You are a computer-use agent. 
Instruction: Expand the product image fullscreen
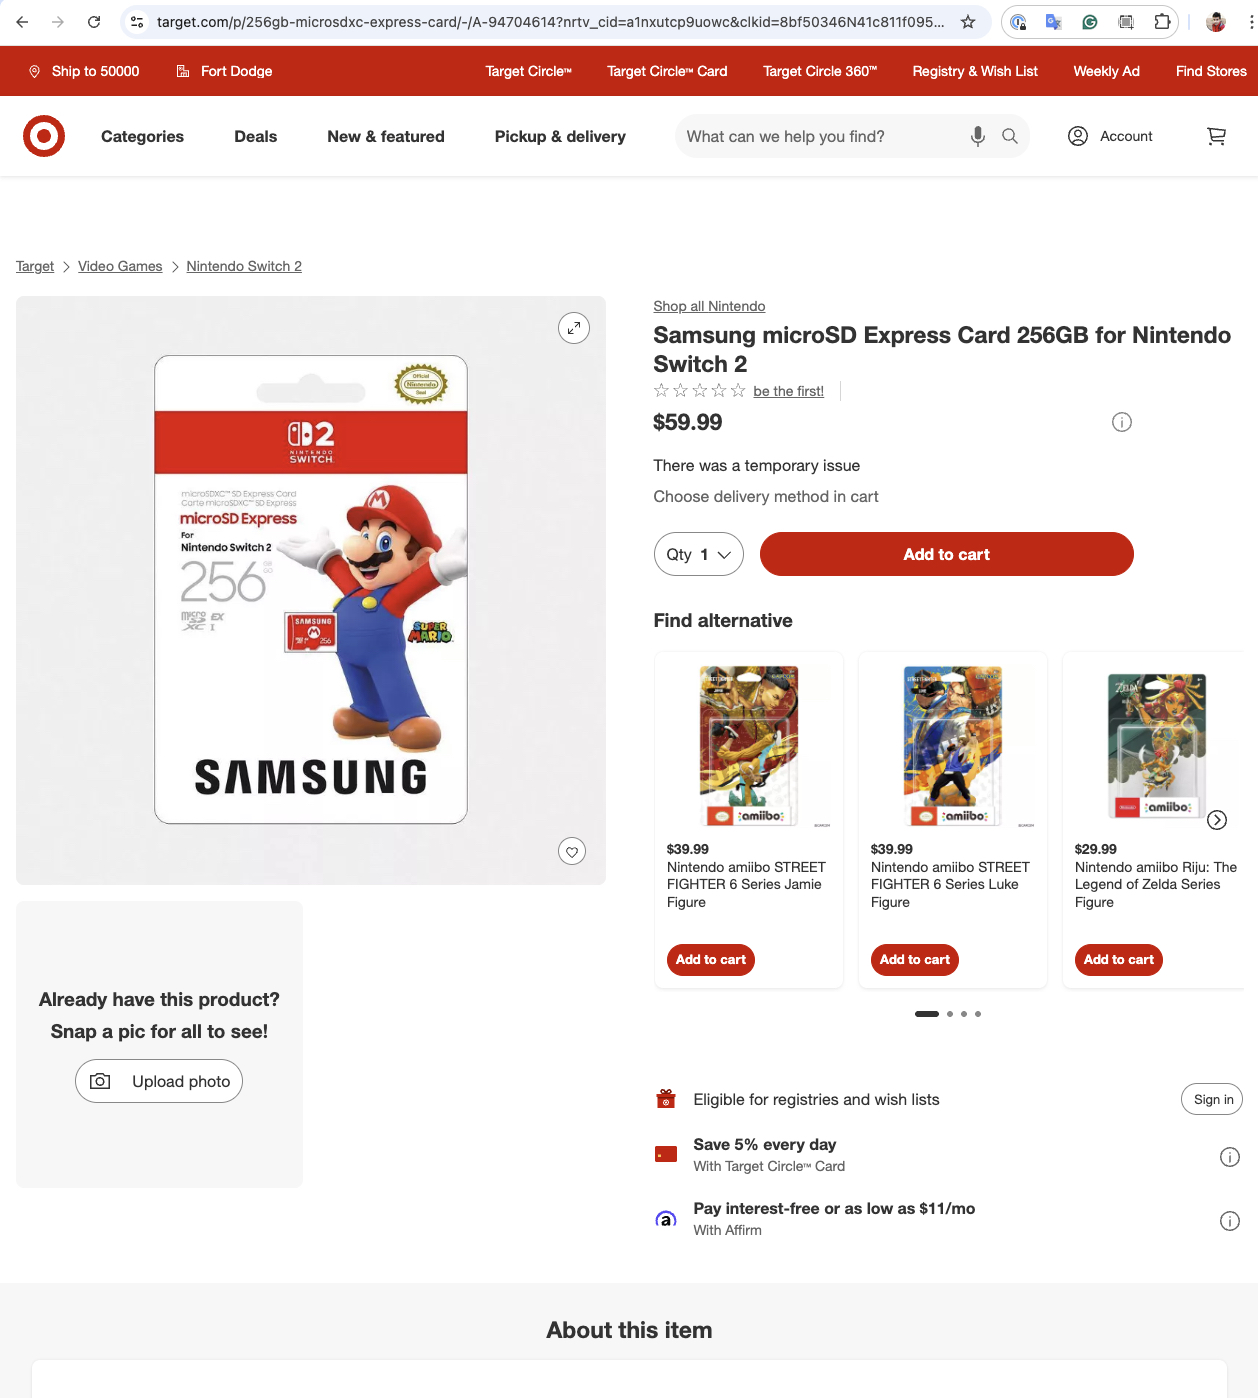[x=574, y=328]
